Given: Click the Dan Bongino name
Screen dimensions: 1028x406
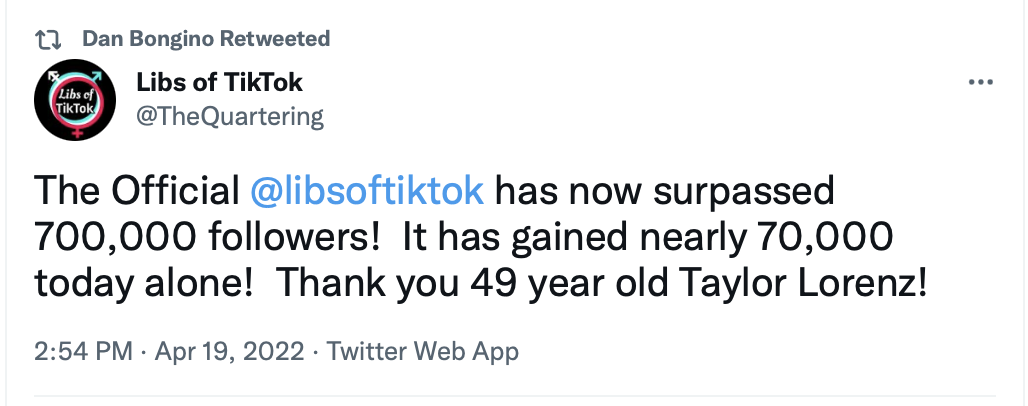Looking at the screenshot, I should point(148,39).
